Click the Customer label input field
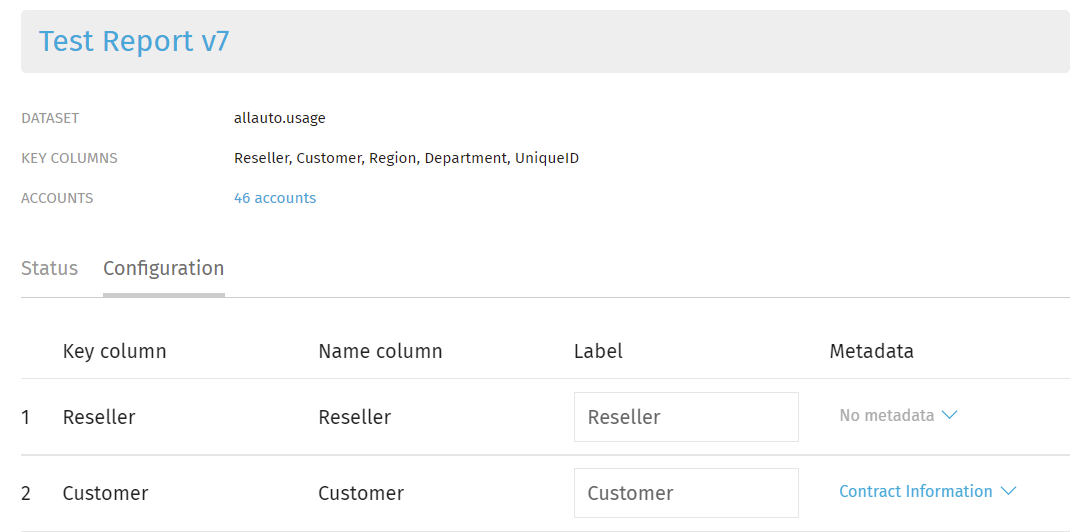This screenshot has height=532, width=1086. [686, 493]
